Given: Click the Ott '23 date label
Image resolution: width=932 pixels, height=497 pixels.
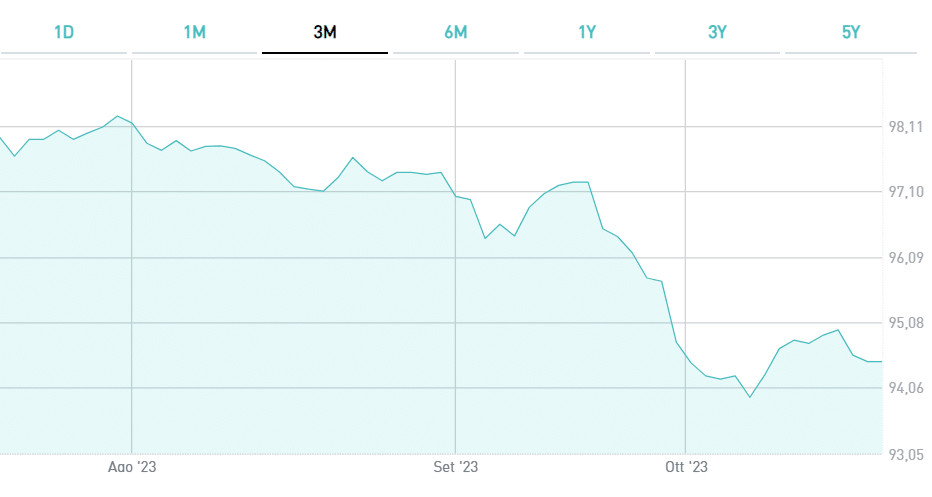Looking at the screenshot, I should point(686,467).
